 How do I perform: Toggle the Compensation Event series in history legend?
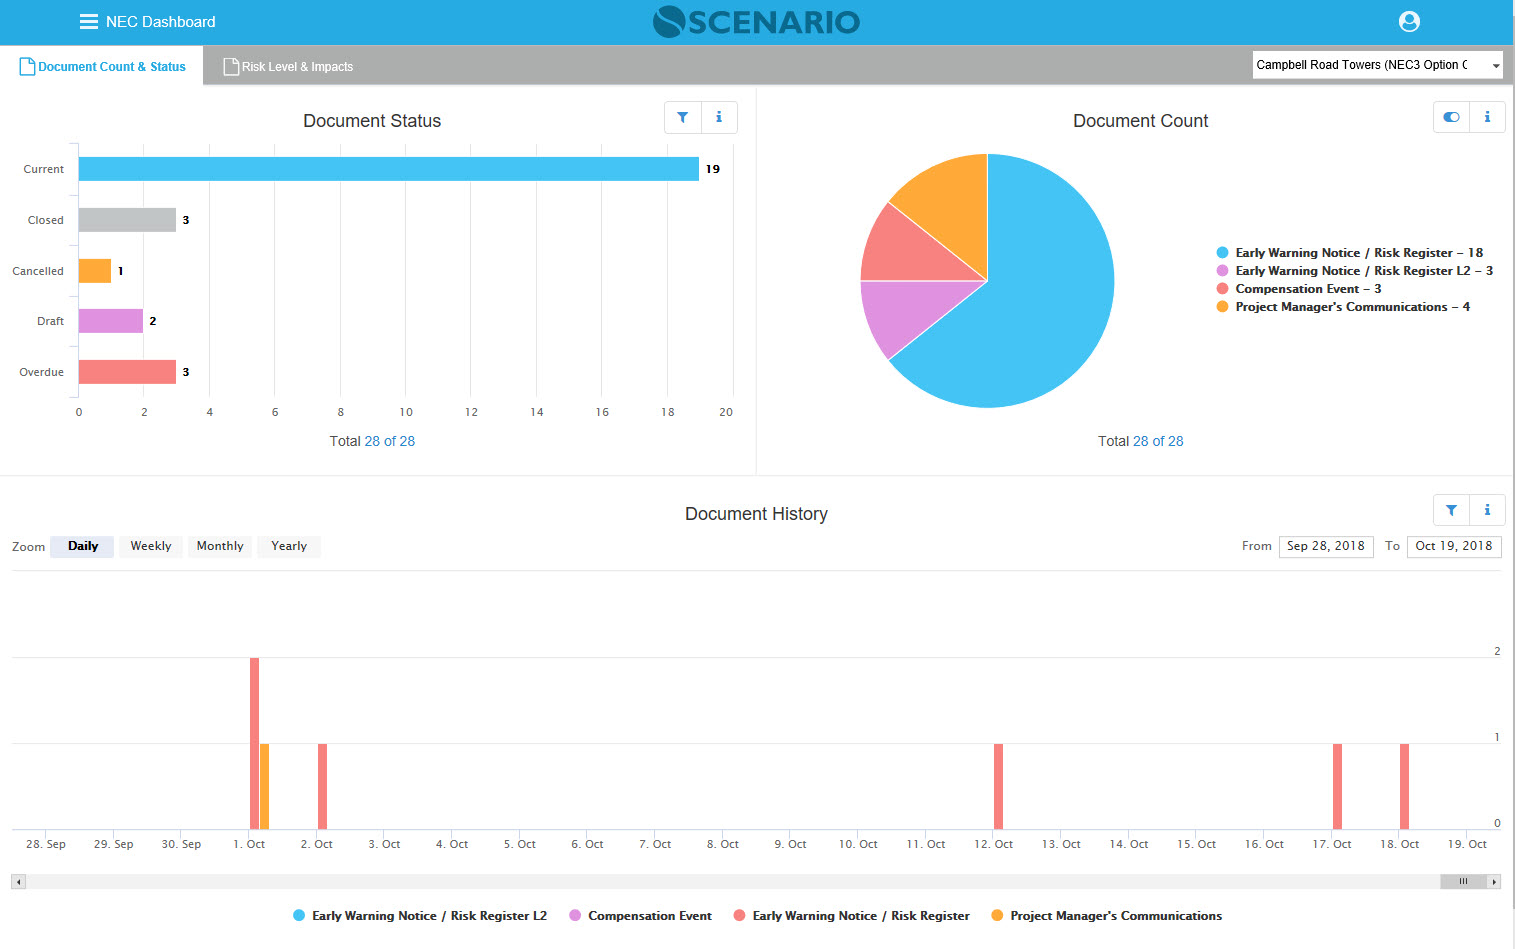click(640, 915)
